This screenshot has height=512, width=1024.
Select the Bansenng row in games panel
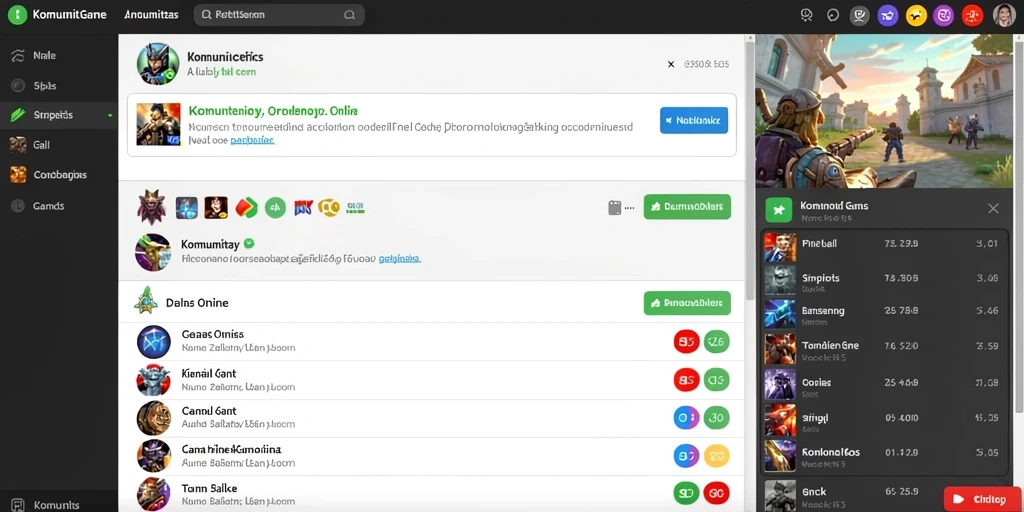coord(885,315)
